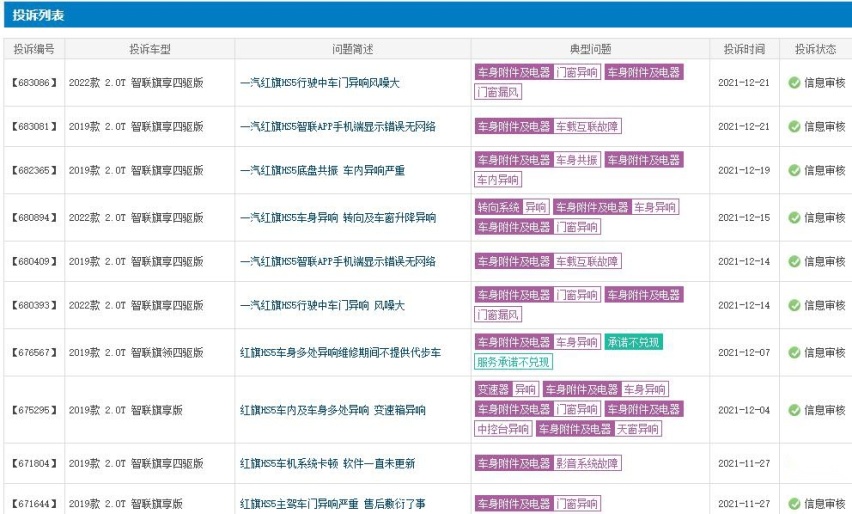Click complaint number 【671644】
The height and width of the screenshot is (514, 852).
point(34,504)
